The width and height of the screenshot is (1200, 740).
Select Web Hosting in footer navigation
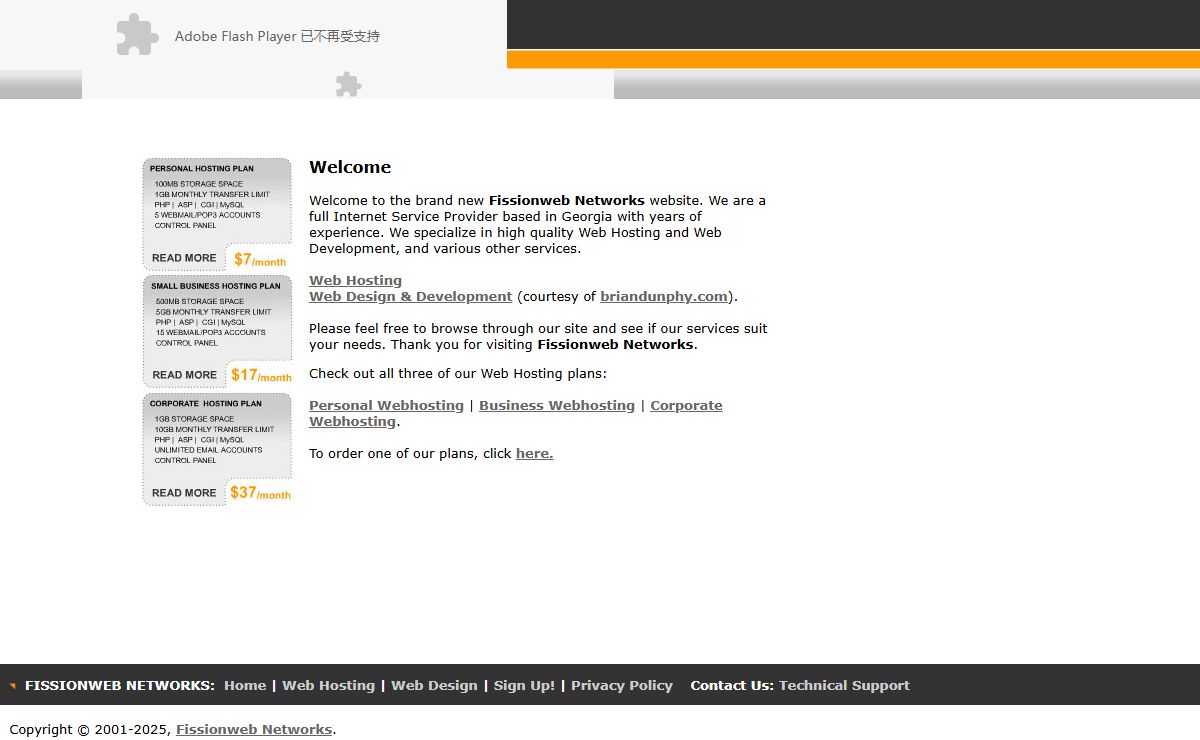(x=328, y=686)
